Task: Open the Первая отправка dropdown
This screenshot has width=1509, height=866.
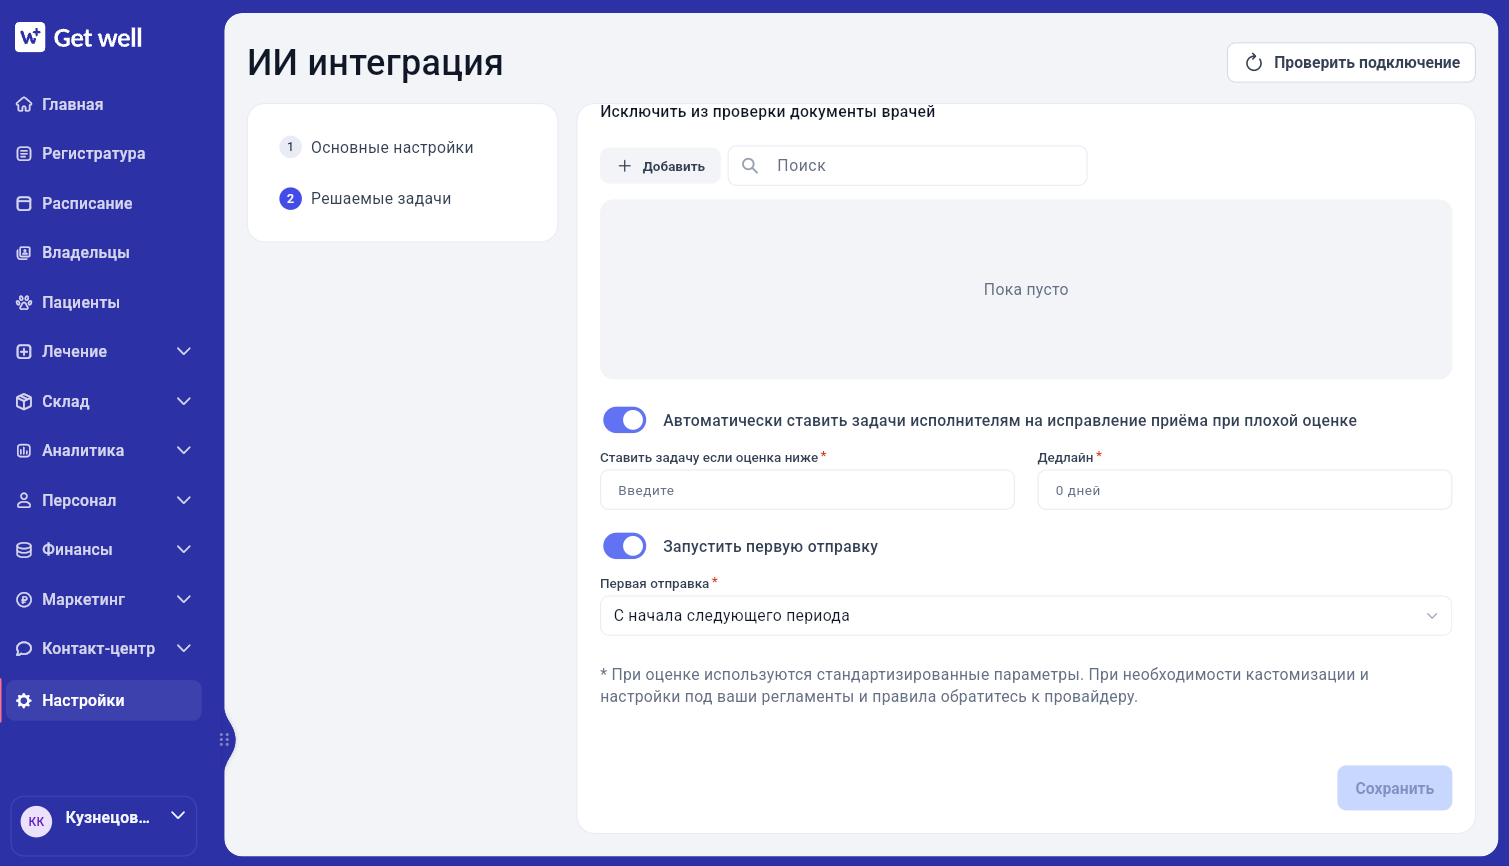Action: pos(1026,616)
